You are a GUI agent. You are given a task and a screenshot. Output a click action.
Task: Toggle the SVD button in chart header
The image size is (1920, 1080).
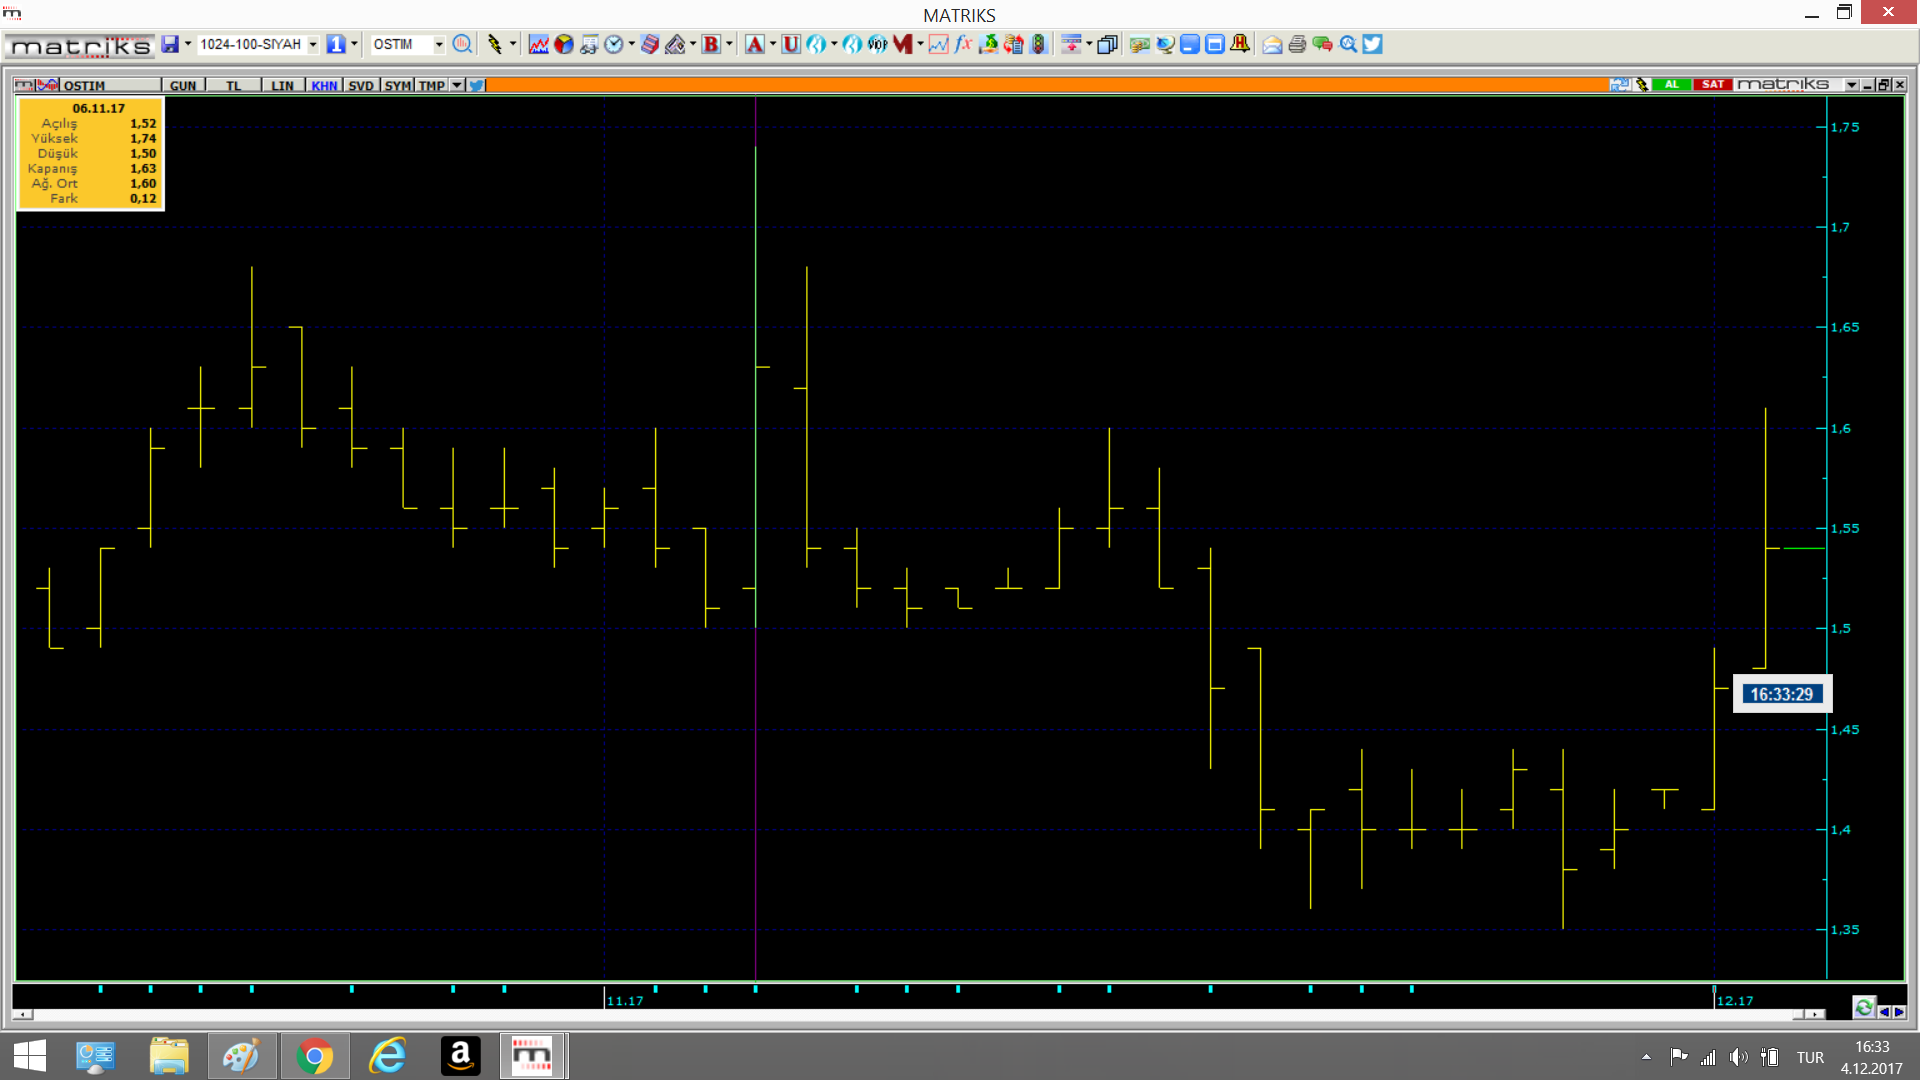[361, 85]
